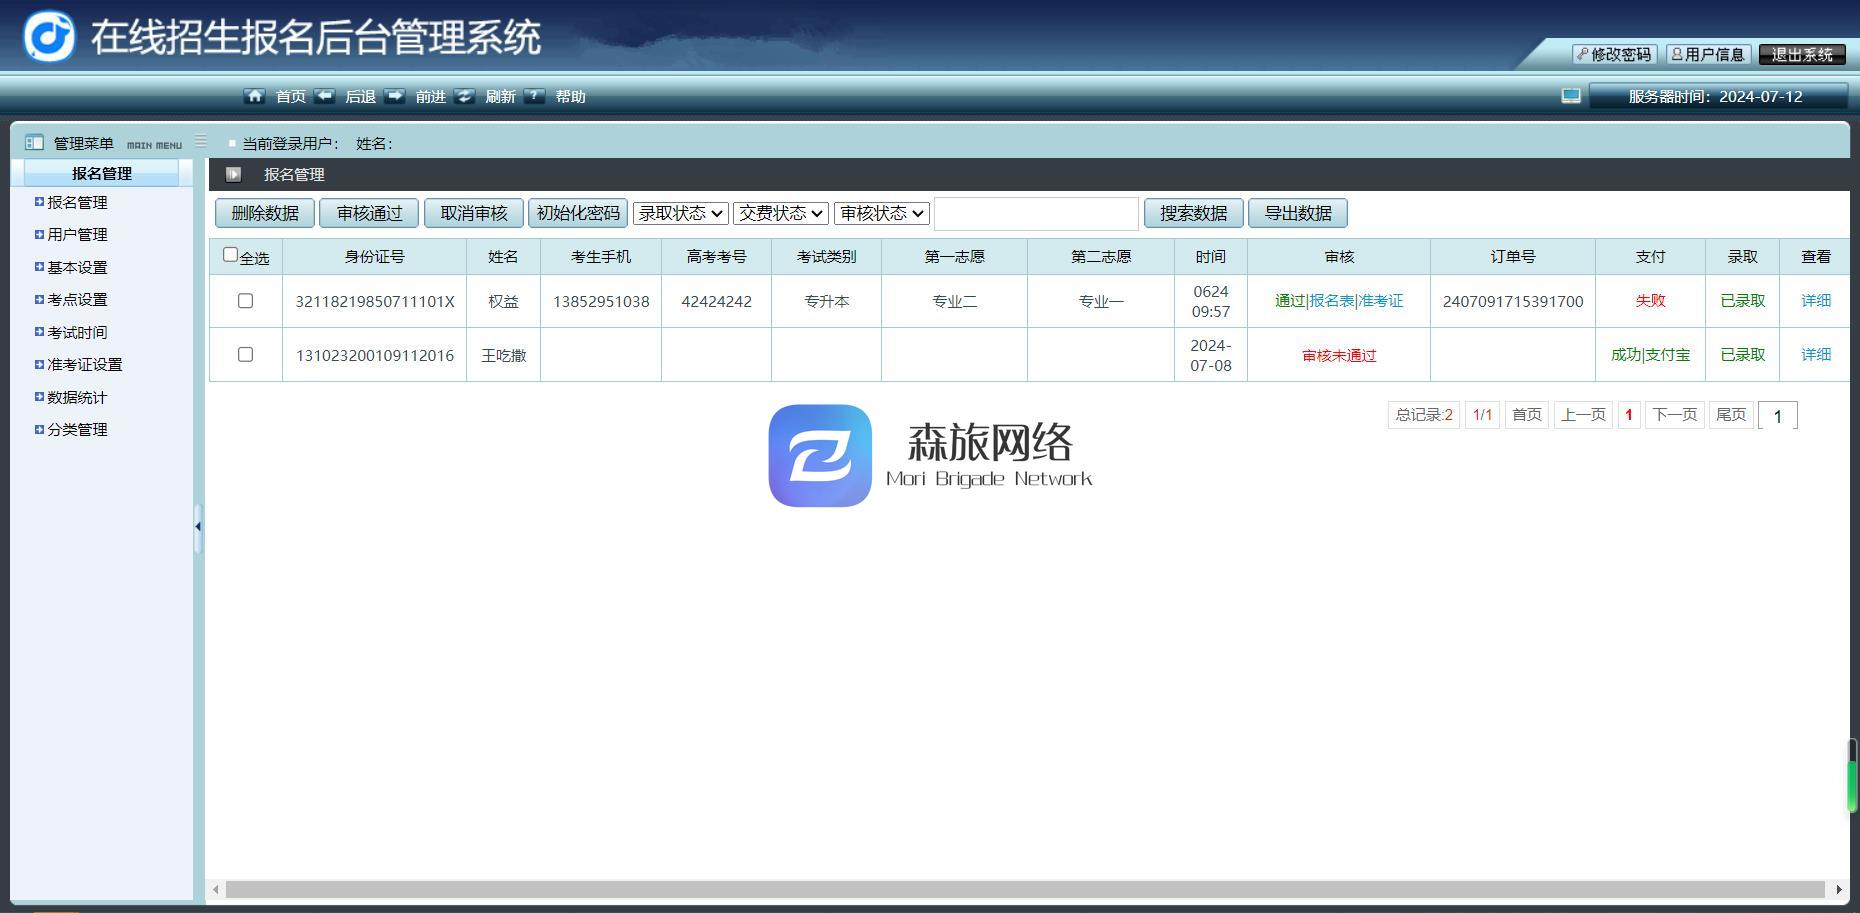Viewport: 1860px width, 913px height.
Task: Expand the 考点设置 plus icon
Action: tap(39, 299)
